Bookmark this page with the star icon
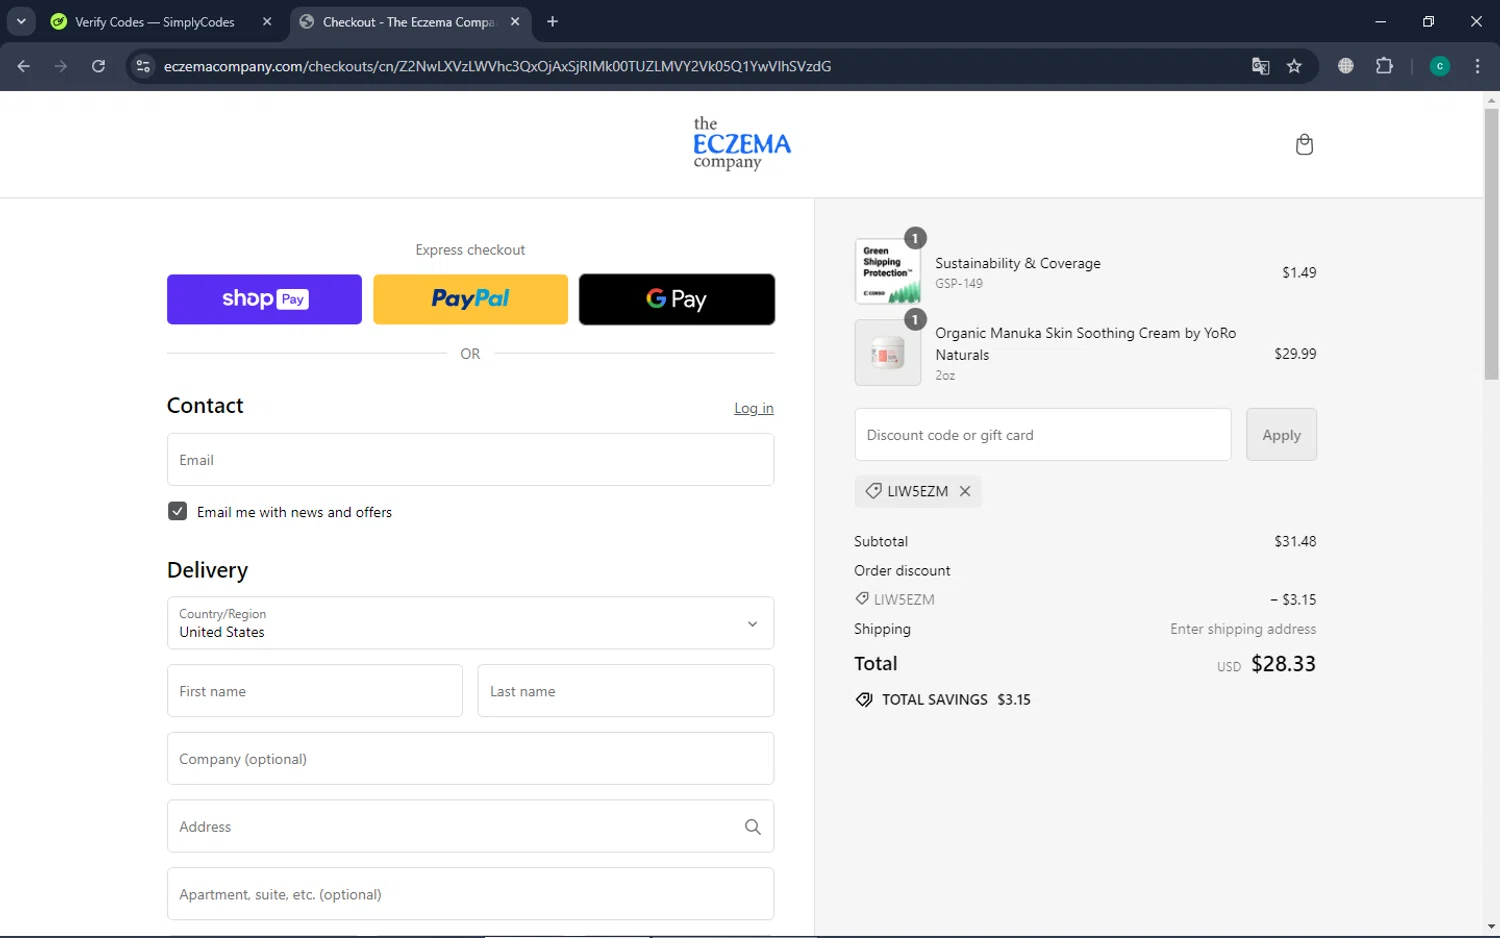This screenshot has height=938, width=1500. [1294, 66]
